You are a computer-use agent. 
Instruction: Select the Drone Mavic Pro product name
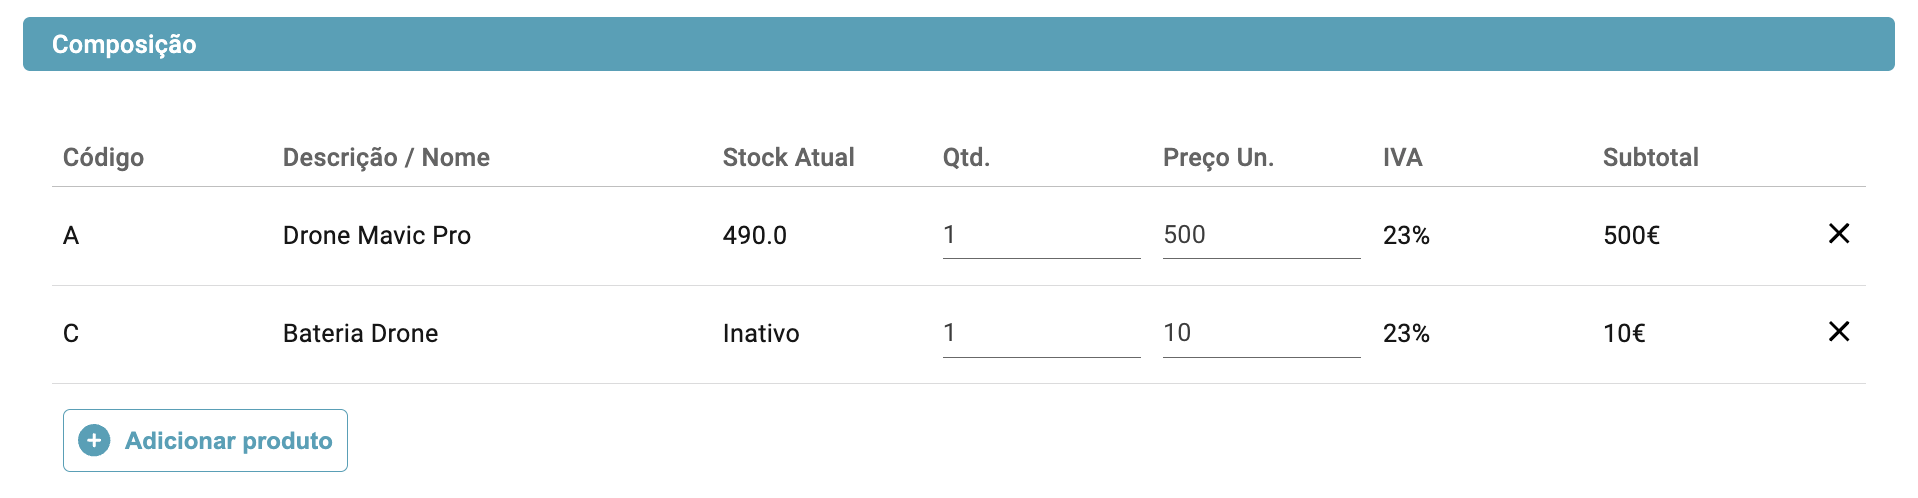pos(376,235)
